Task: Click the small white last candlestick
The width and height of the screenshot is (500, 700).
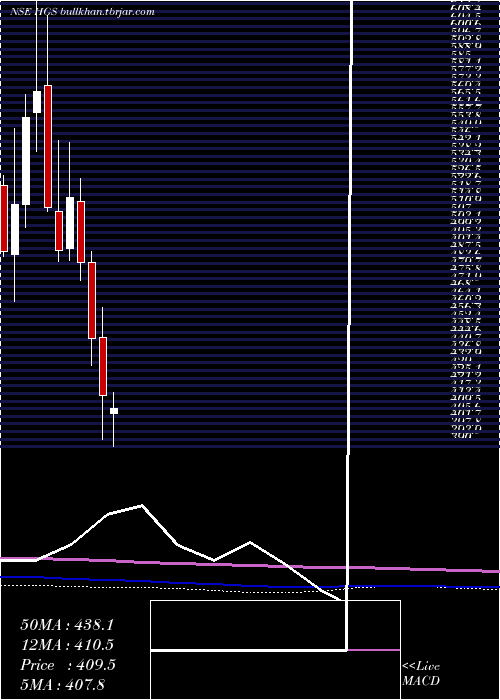Action: [x=114, y=411]
